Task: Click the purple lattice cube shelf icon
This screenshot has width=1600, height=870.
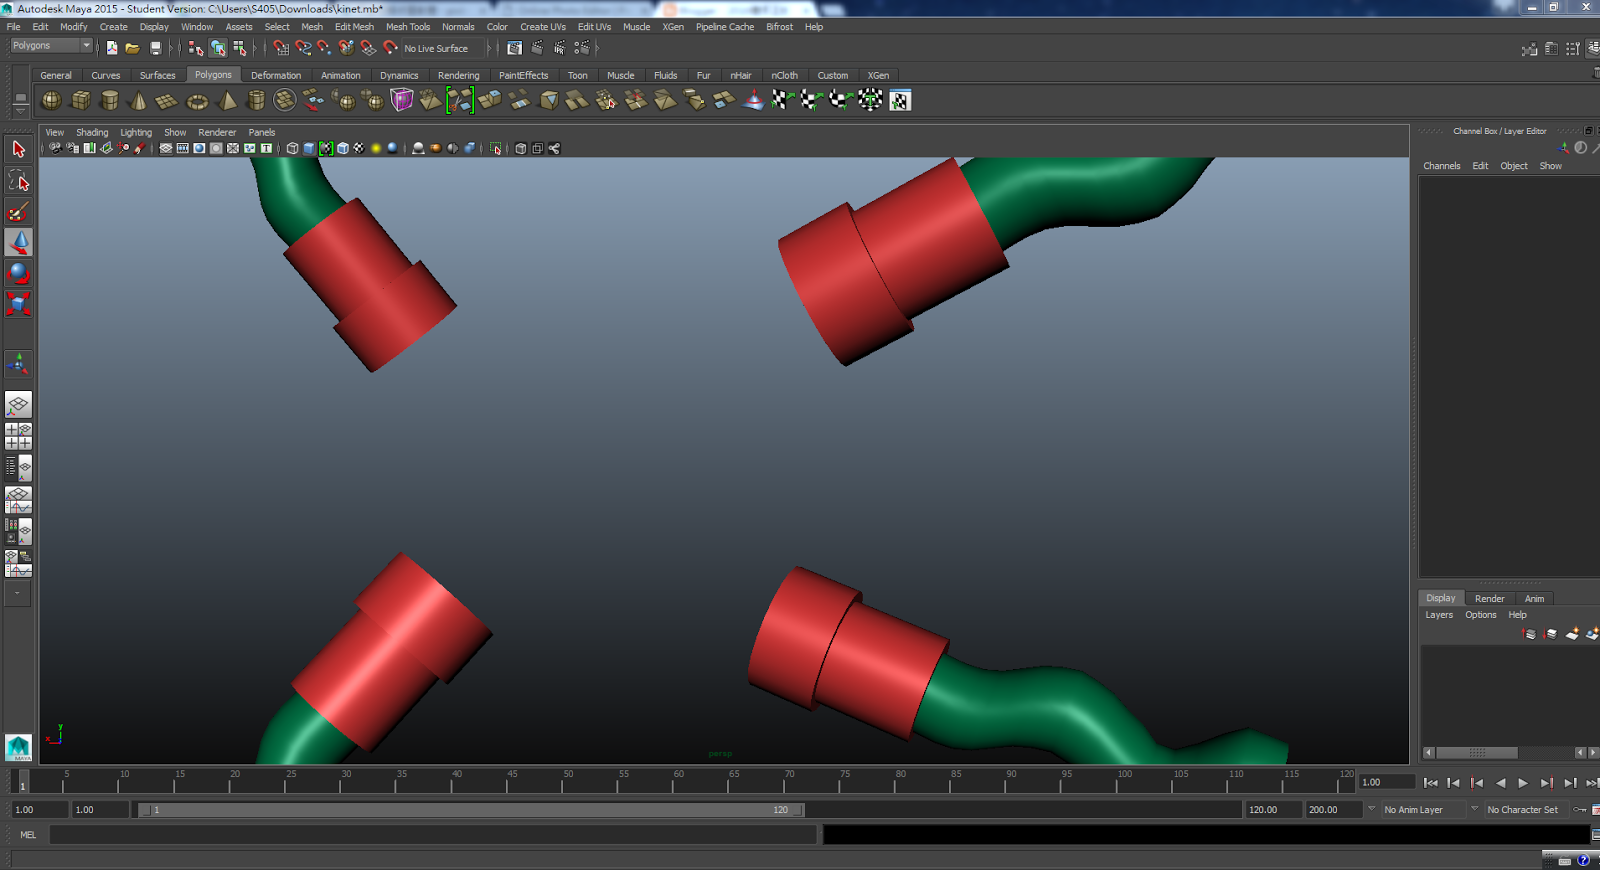Action: coord(402,100)
